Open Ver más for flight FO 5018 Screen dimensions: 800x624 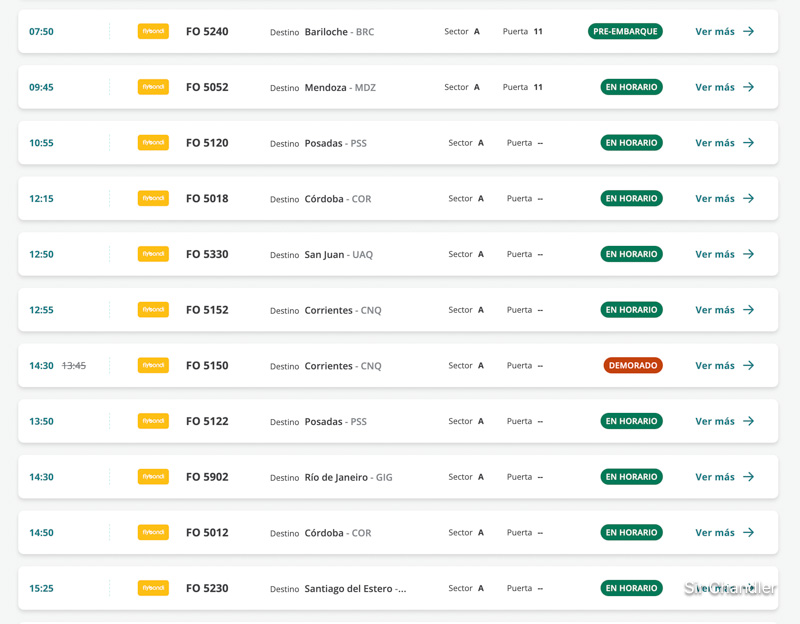tap(724, 199)
